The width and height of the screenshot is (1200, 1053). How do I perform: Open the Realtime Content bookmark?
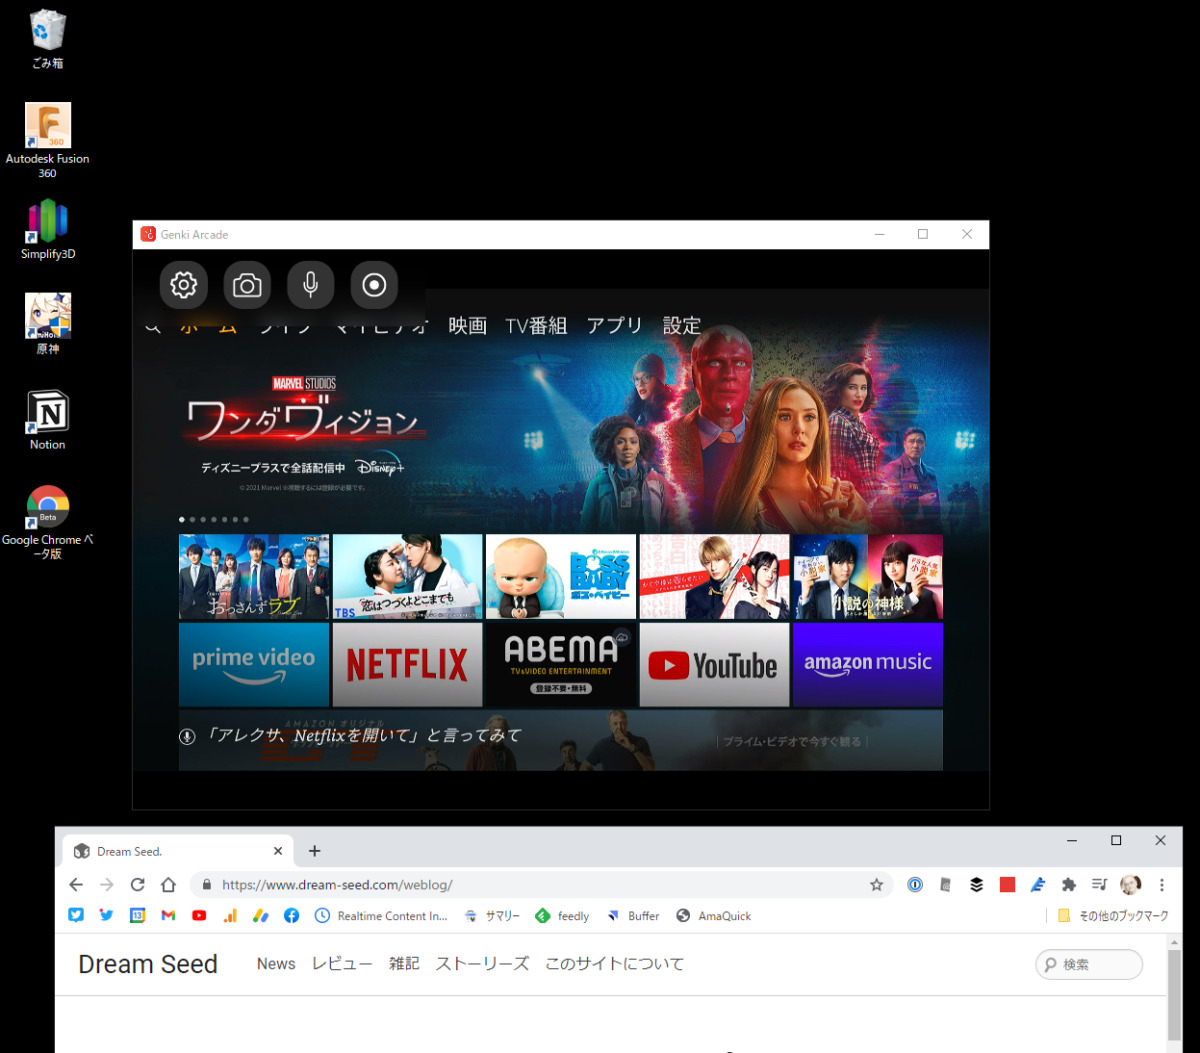click(381, 916)
